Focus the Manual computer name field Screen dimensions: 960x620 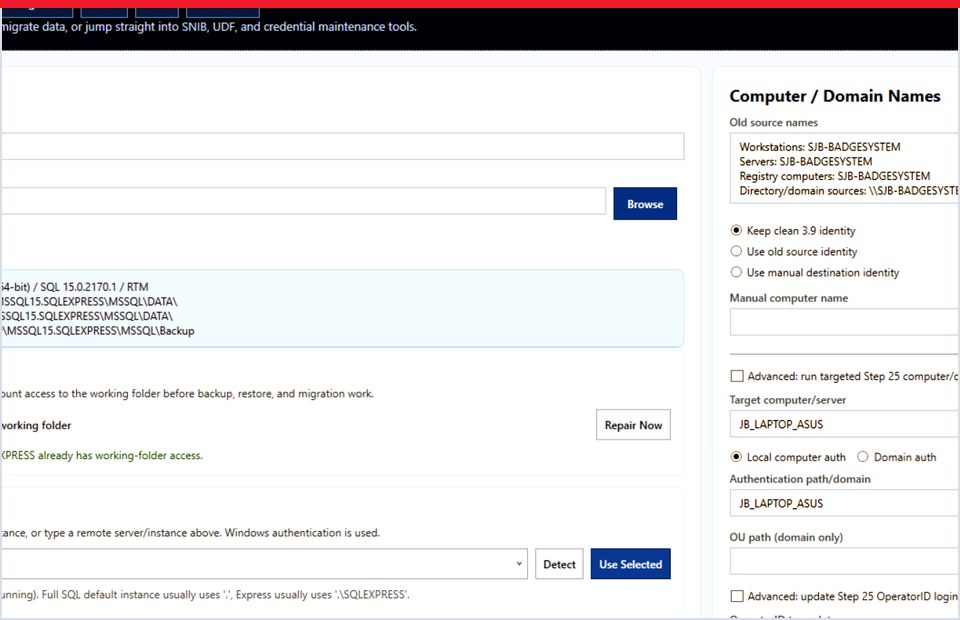[844, 321]
